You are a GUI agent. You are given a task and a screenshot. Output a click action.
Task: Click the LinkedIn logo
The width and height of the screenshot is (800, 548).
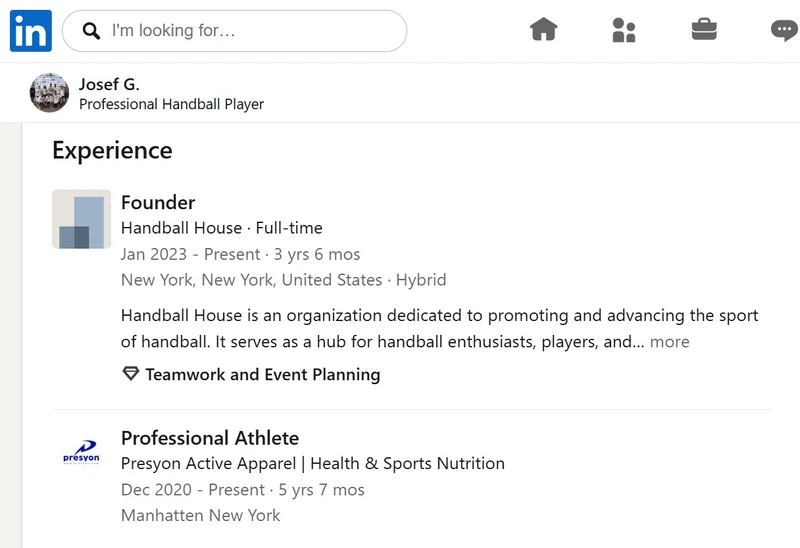pyautogui.click(x=31, y=31)
